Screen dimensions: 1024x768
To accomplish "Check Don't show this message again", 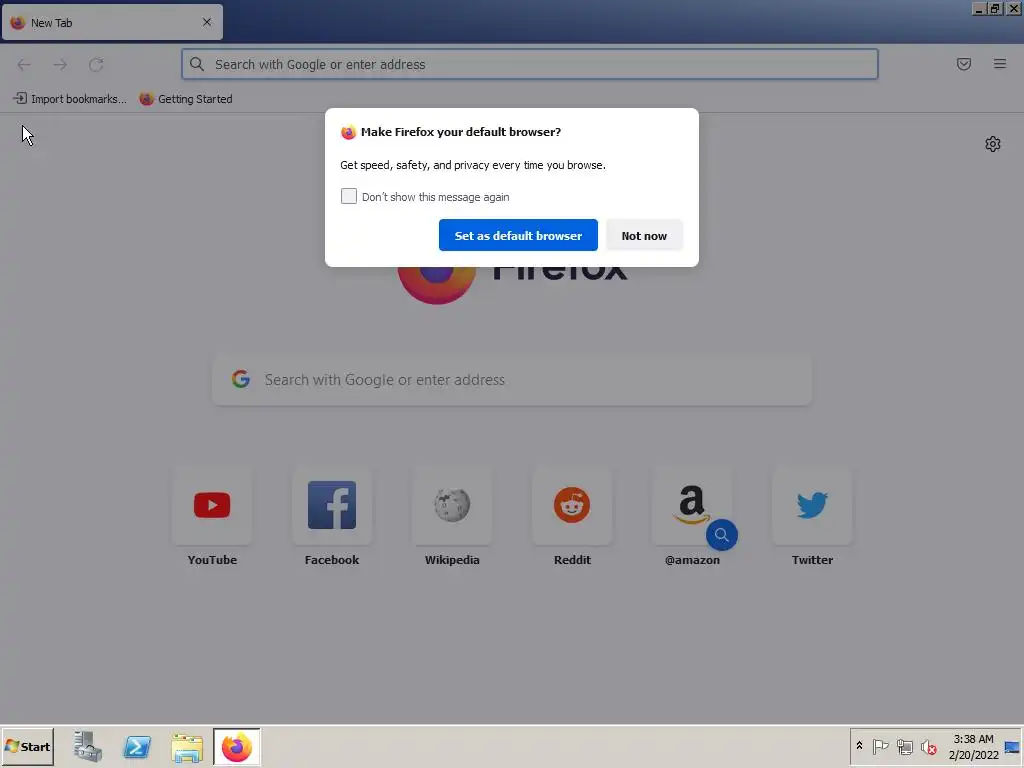I will pyautogui.click(x=349, y=196).
